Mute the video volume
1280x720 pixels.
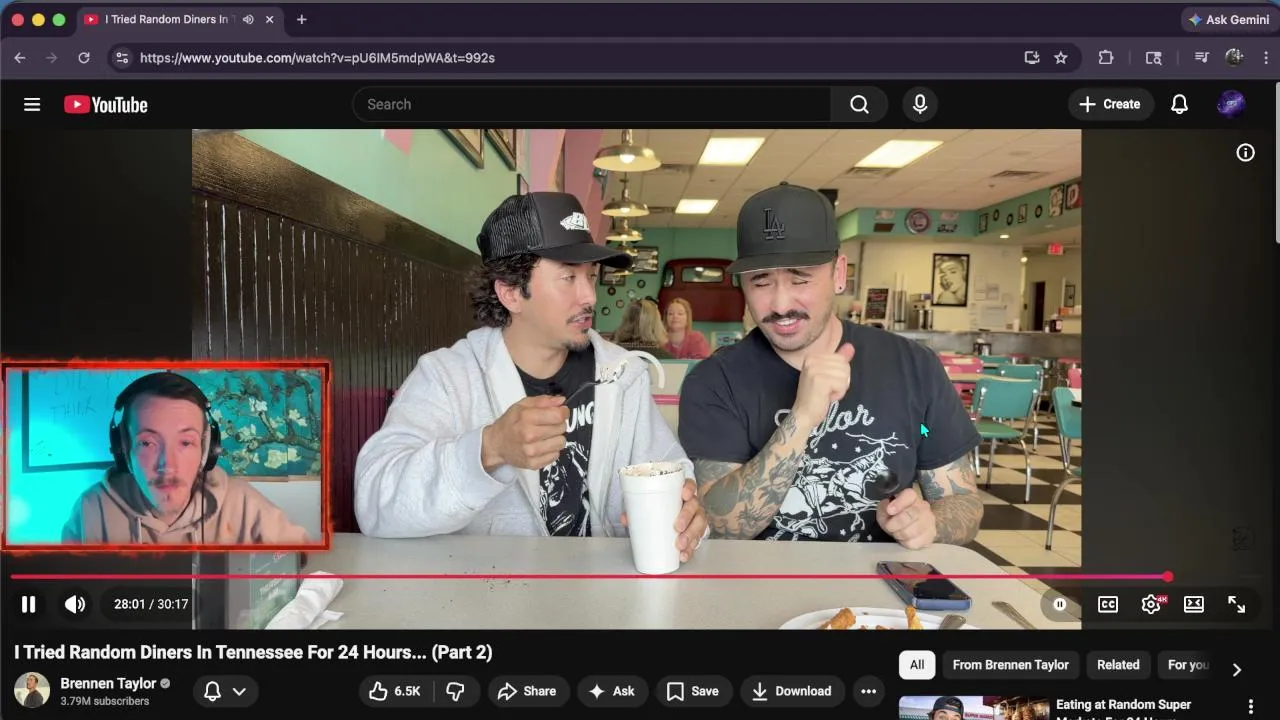click(75, 604)
